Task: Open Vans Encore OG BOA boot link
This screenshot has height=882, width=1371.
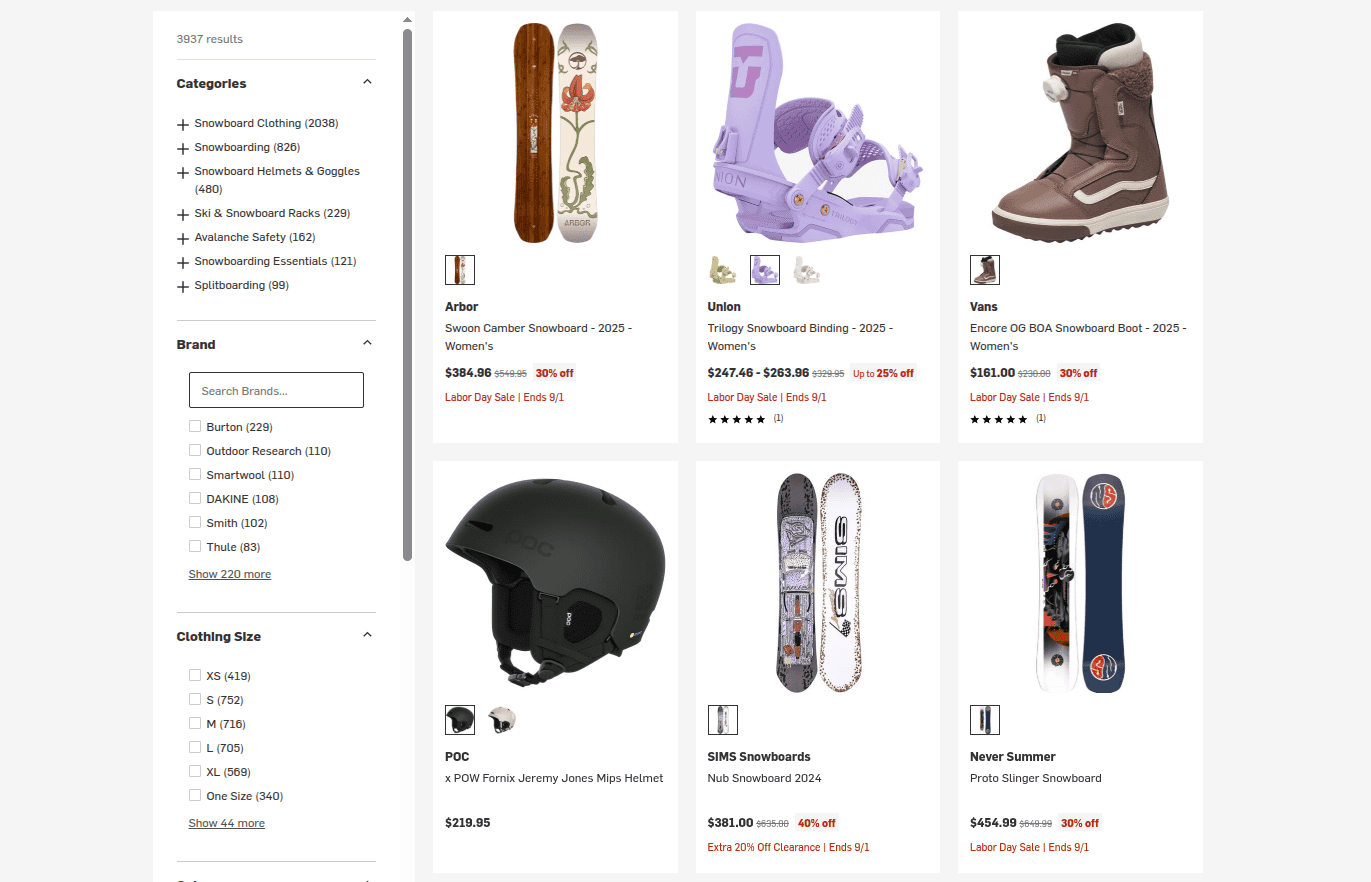Action: click(1078, 337)
